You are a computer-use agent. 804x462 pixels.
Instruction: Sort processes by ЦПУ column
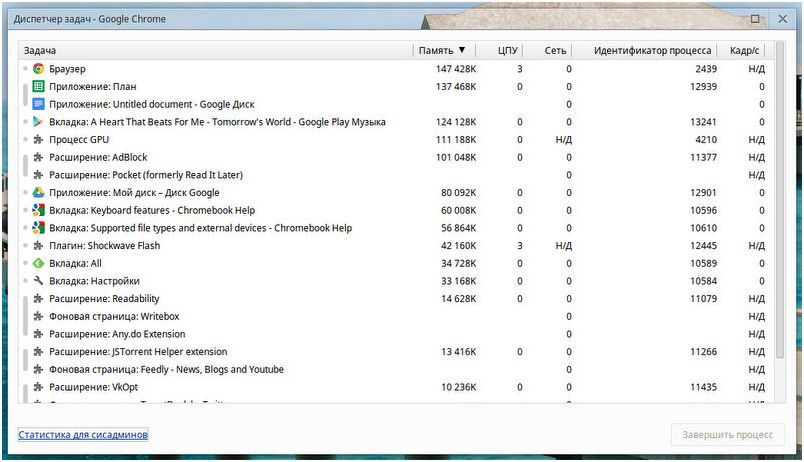pos(509,50)
